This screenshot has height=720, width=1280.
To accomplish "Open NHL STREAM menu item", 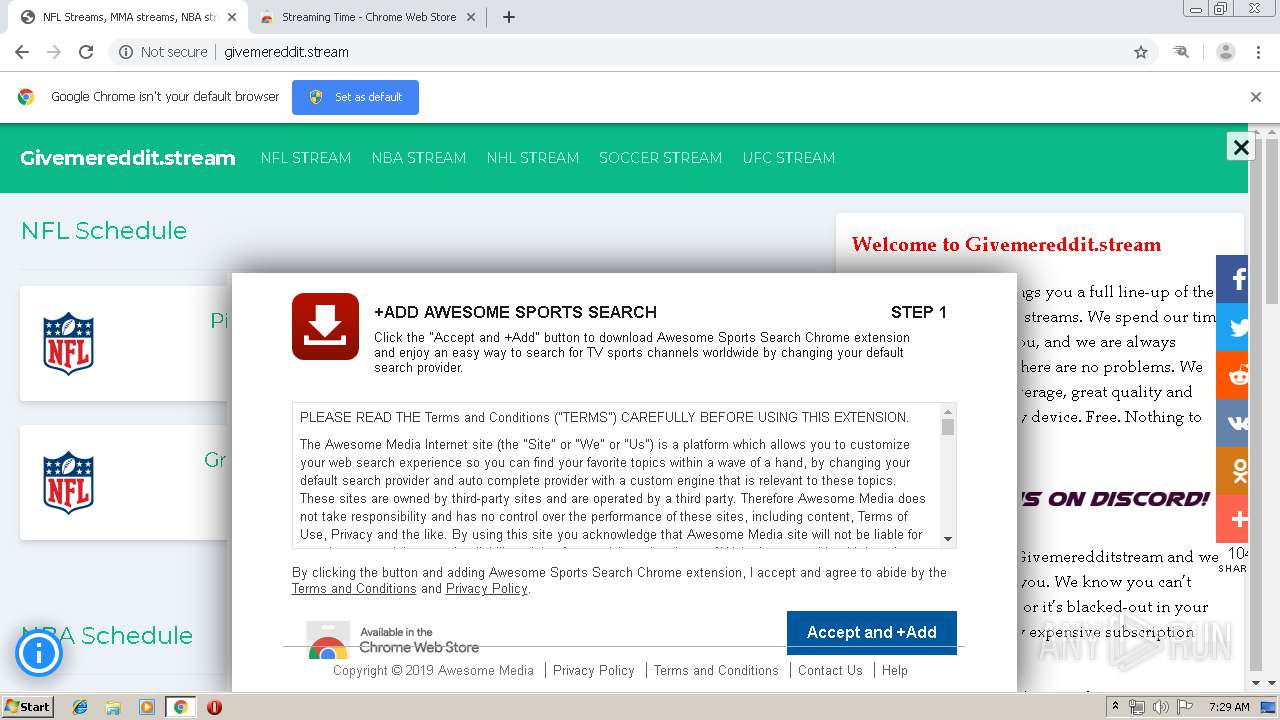I will coord(533,158).
